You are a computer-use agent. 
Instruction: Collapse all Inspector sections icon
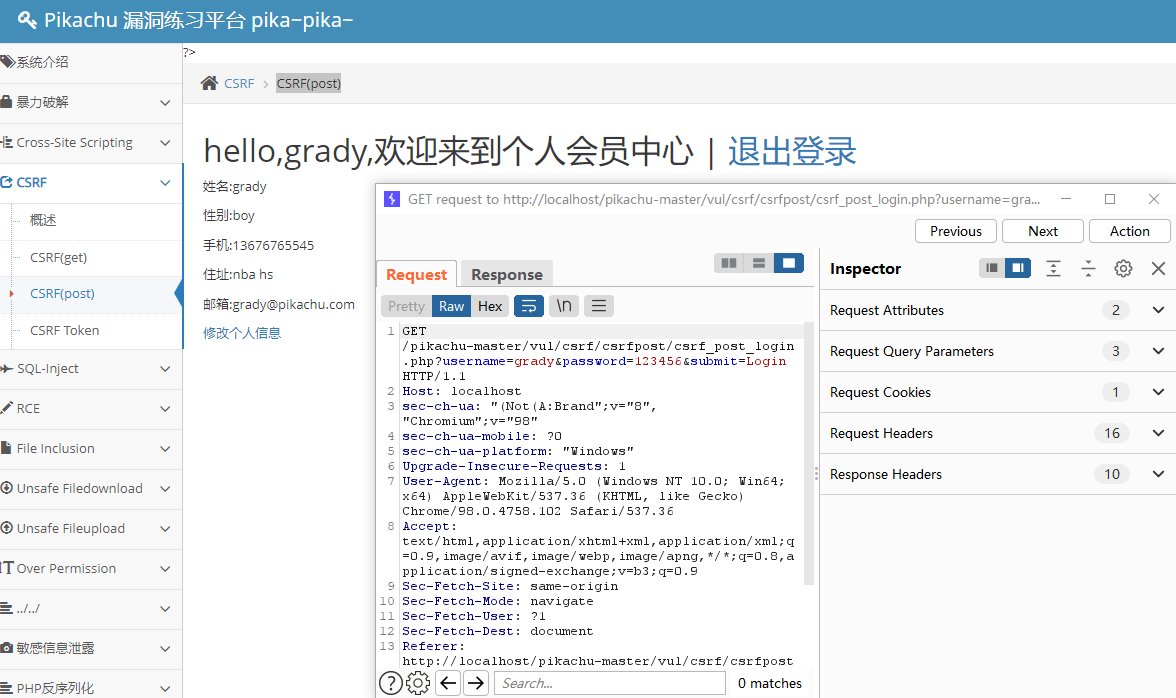tap(1088, 268)
